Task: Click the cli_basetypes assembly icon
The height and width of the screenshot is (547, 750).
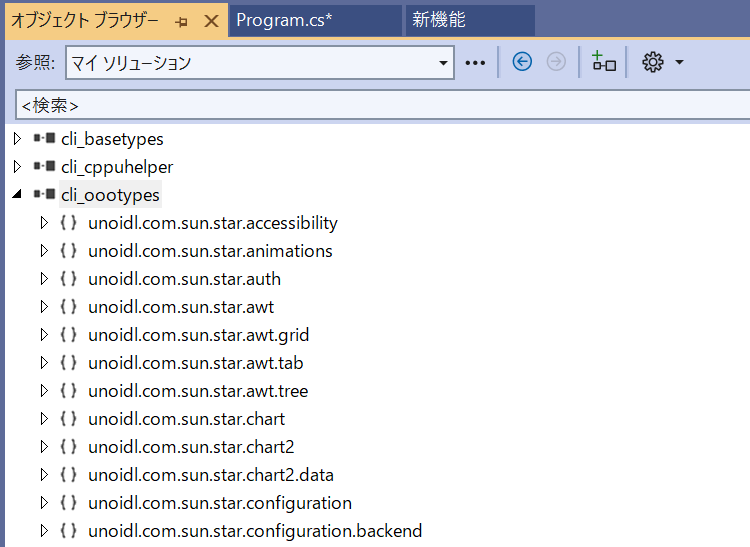Action: tap(44, 139)
